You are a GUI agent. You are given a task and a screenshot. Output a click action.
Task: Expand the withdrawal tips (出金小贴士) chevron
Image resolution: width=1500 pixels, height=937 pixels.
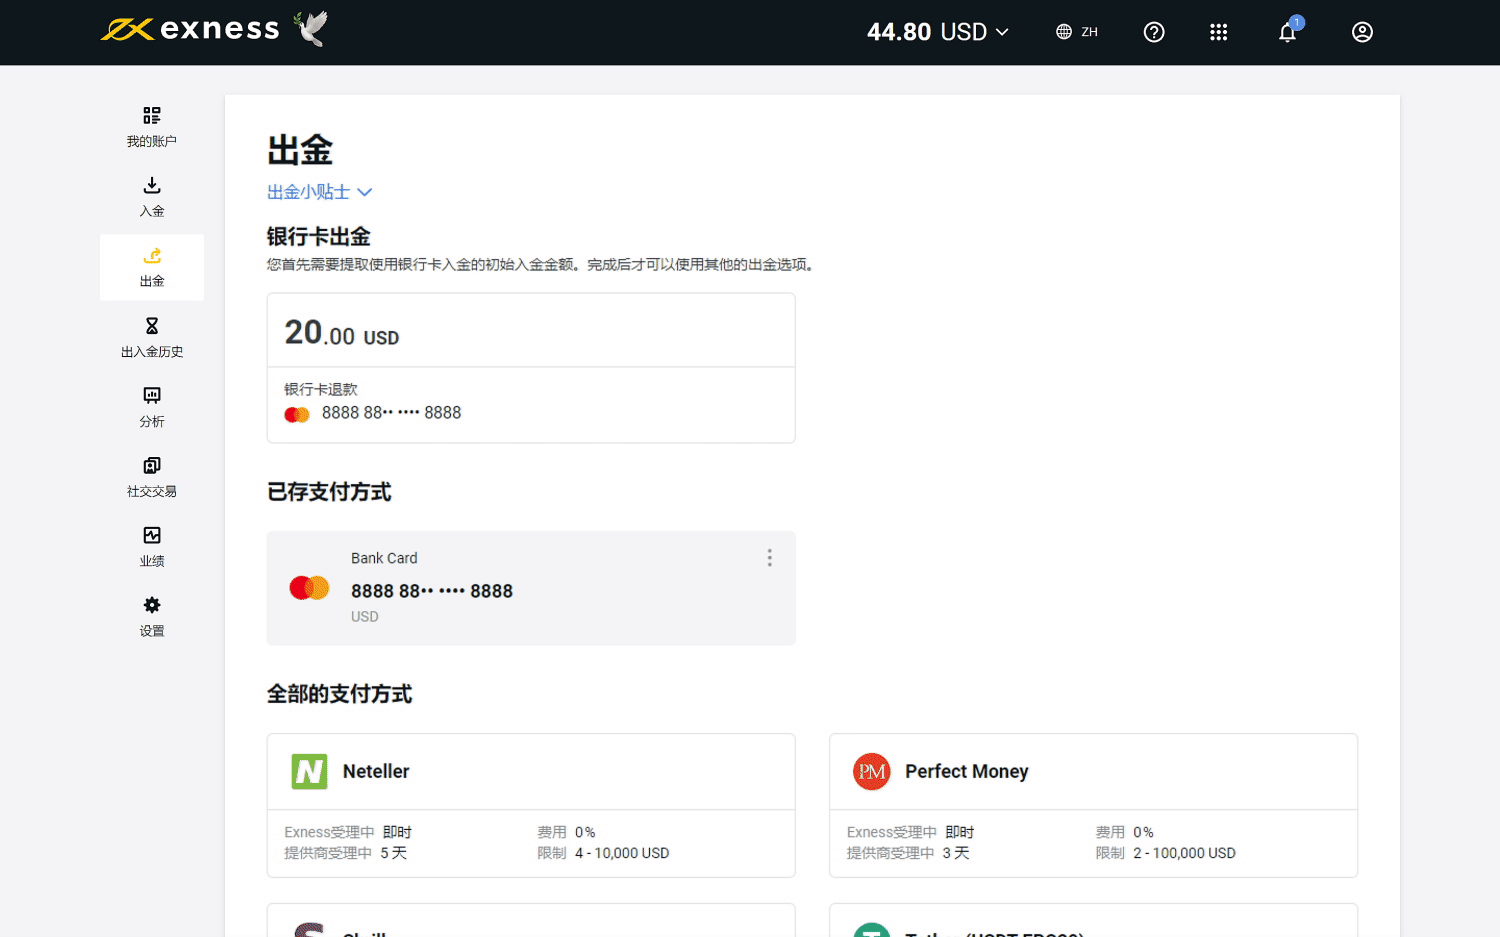(x=364, y=192)
